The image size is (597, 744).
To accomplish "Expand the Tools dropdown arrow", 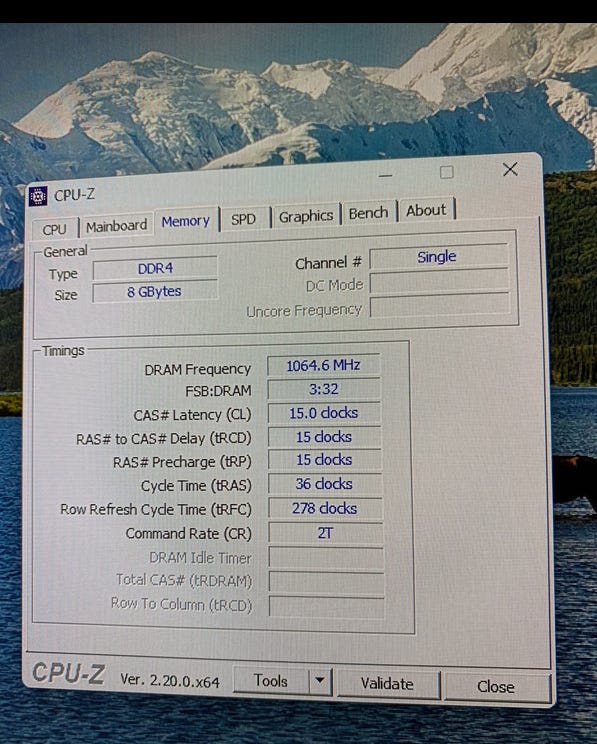I will (320, 681).
